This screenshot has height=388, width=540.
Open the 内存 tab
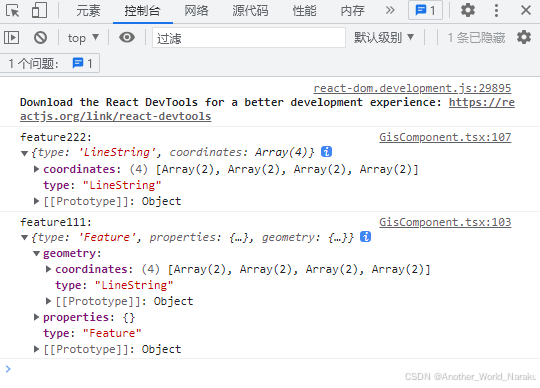point(352,11)
